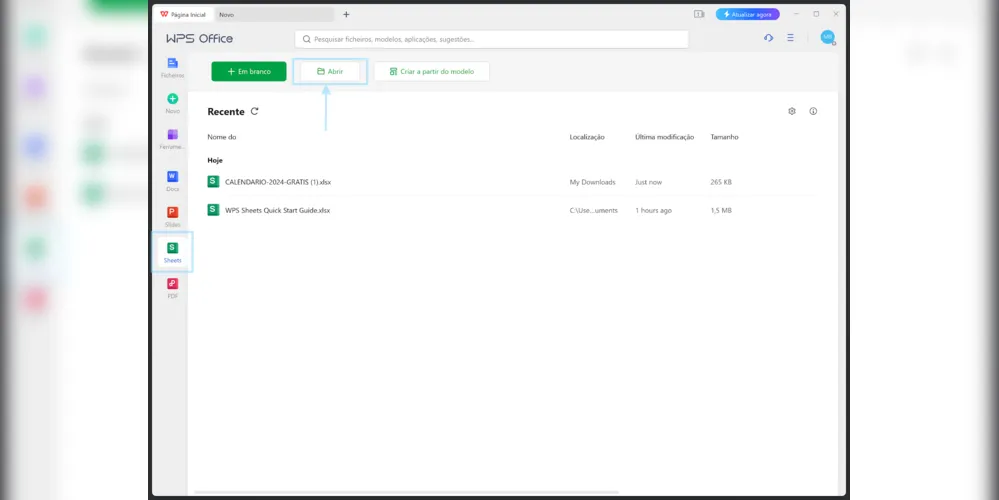This screenshot has width=999, height=500.
Task: Refresh the Recente list
Action: tap(255, 111)
